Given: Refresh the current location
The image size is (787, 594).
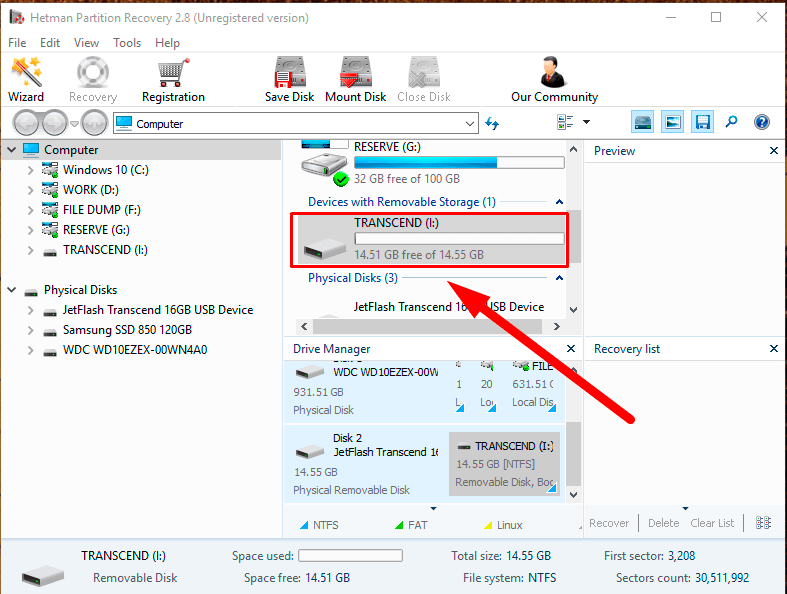Looking at the screenshot, I should coord(492,123).
